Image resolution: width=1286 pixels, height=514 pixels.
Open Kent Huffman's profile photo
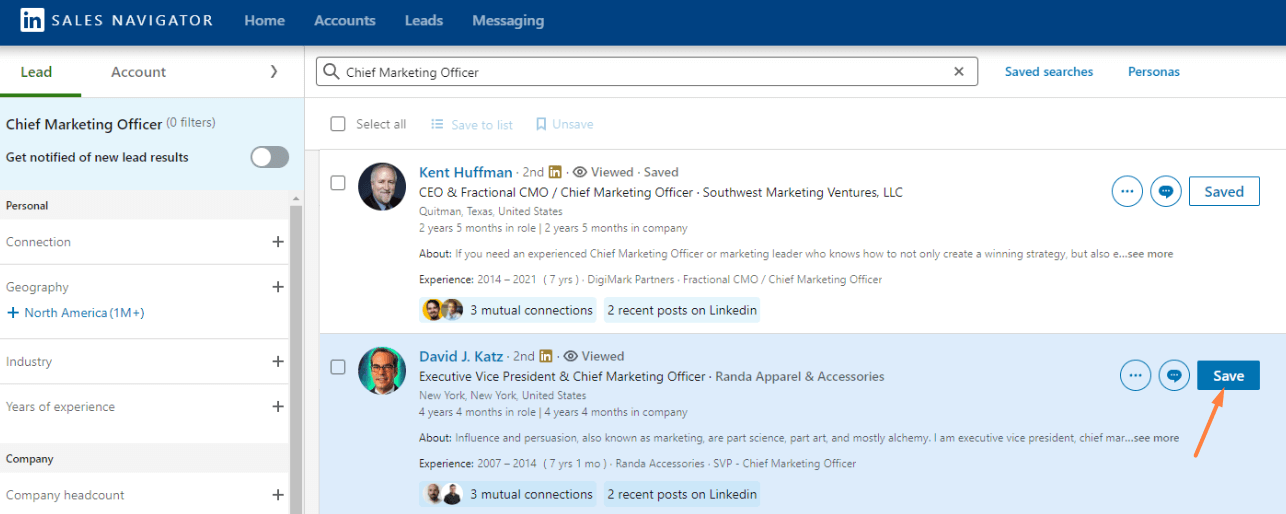(x=382, y=187)
